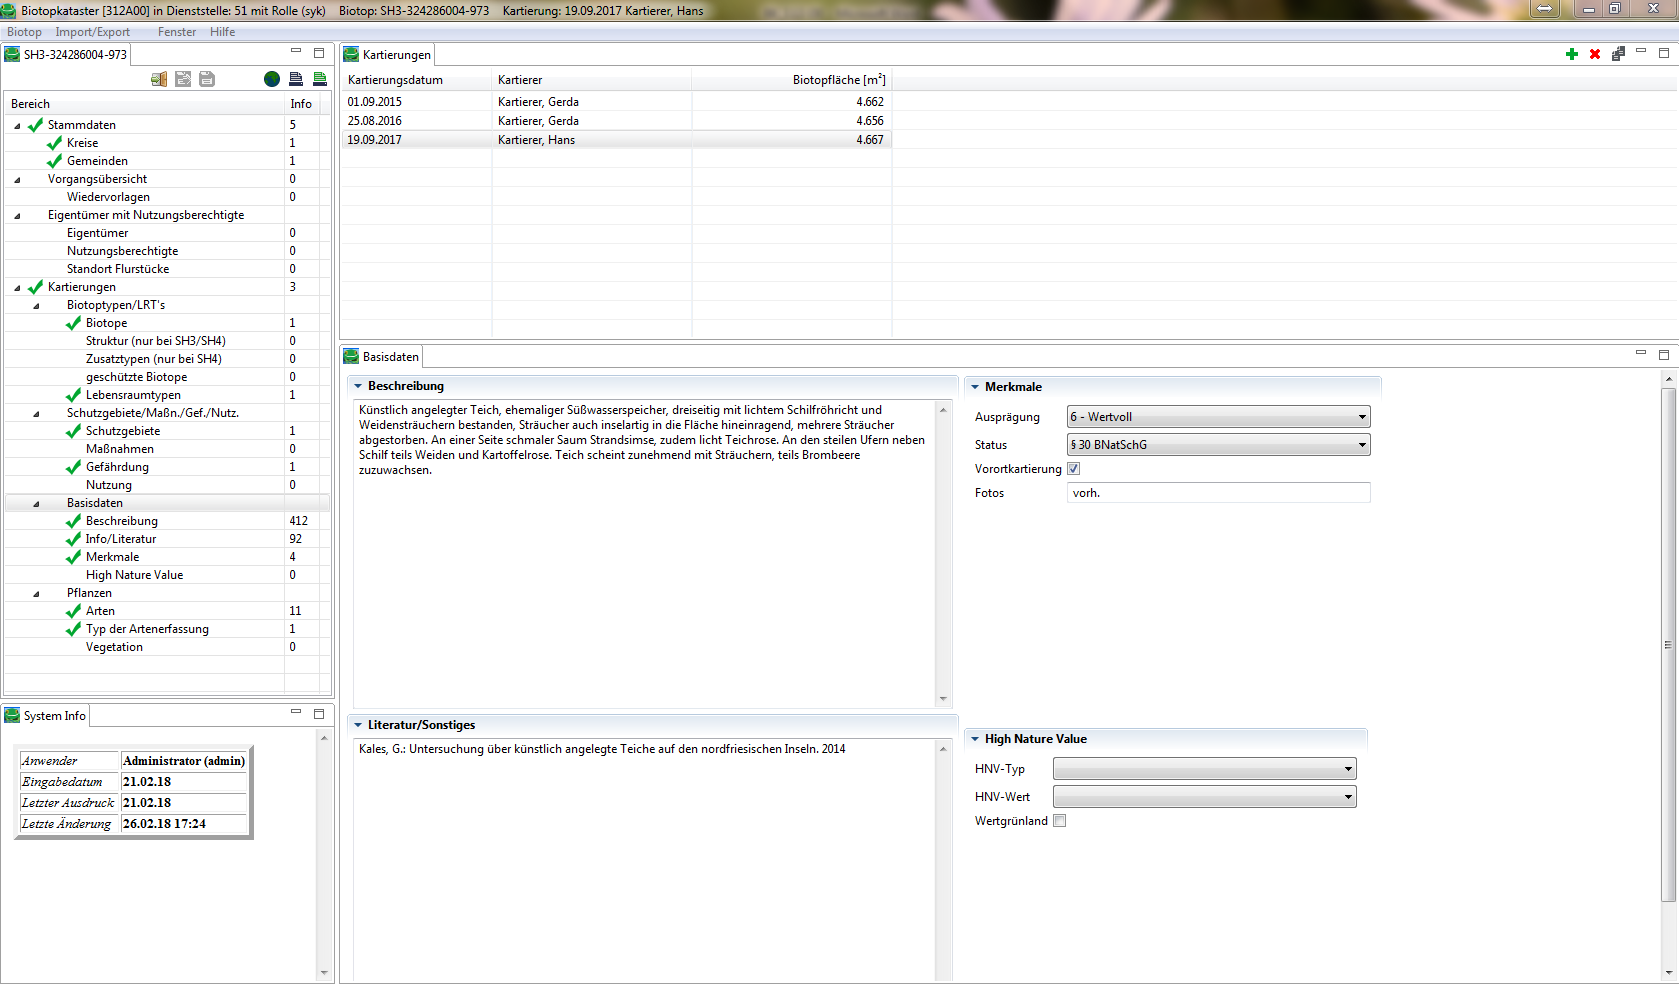Open the Ausprägung dropdown
The image size is (1679, 985).
point(1218,417)
